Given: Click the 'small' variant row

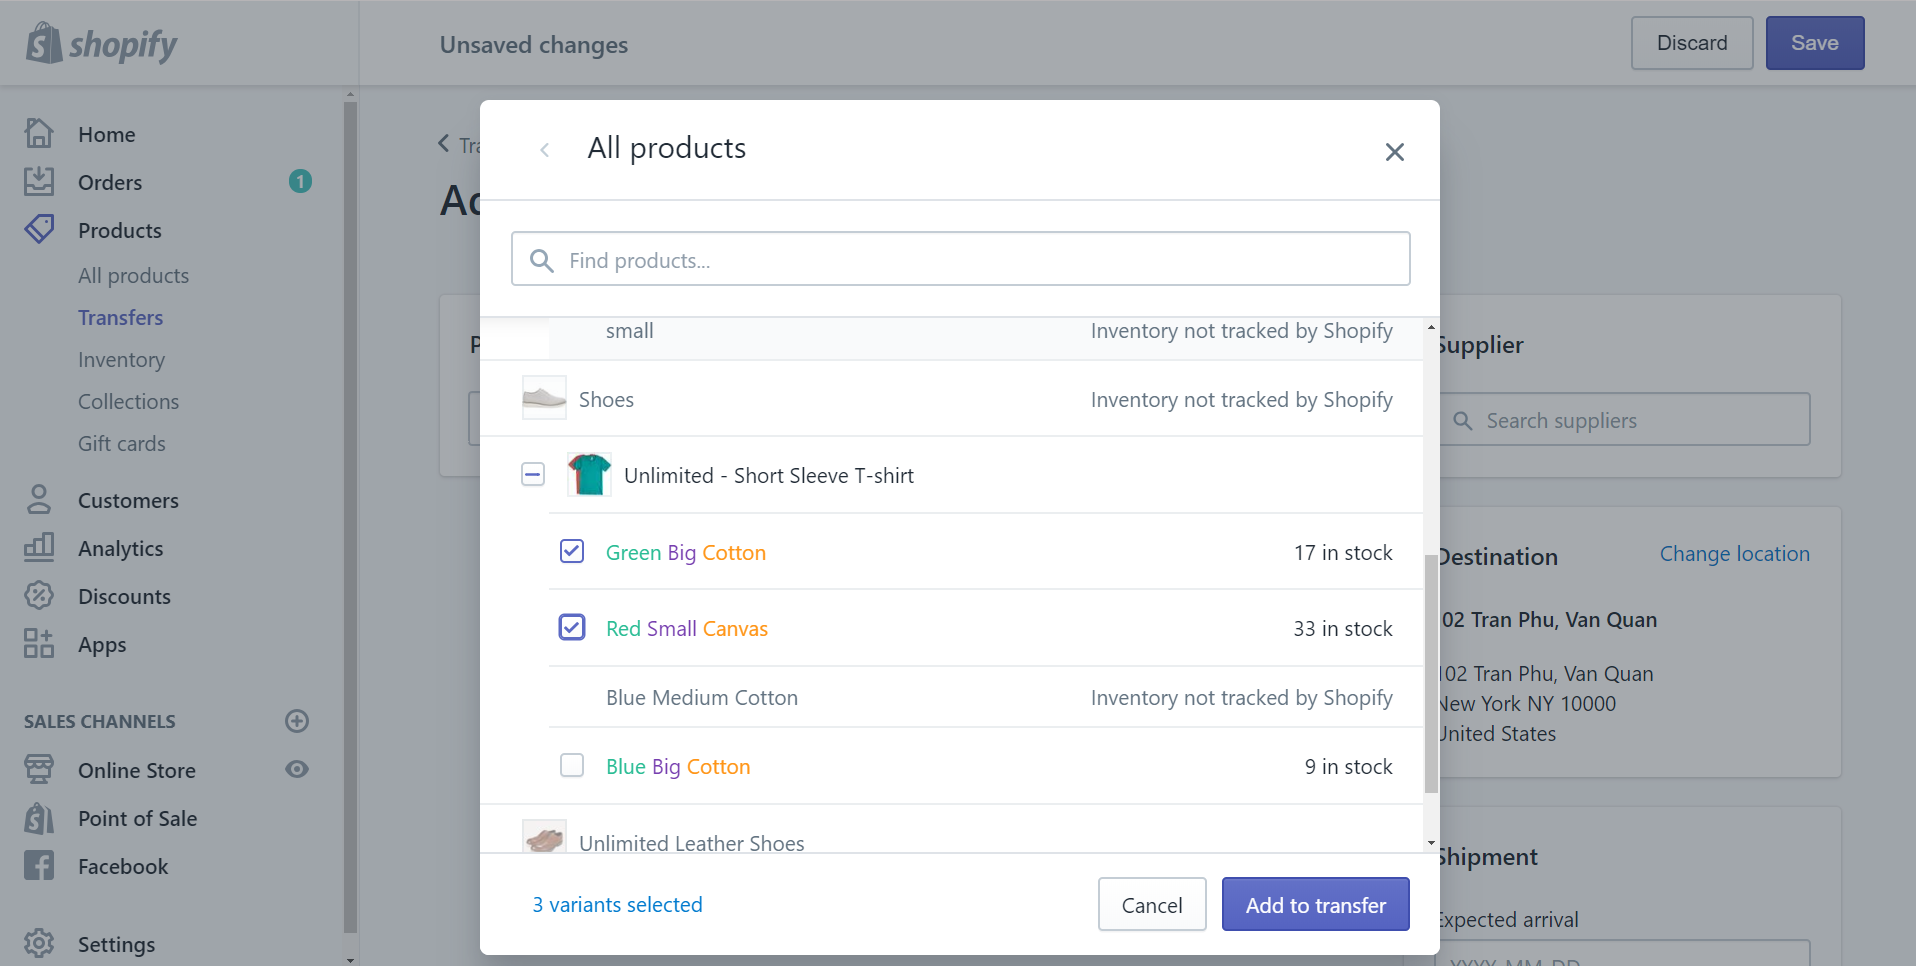Looking at the screenshot, I should tap(986, 338).
